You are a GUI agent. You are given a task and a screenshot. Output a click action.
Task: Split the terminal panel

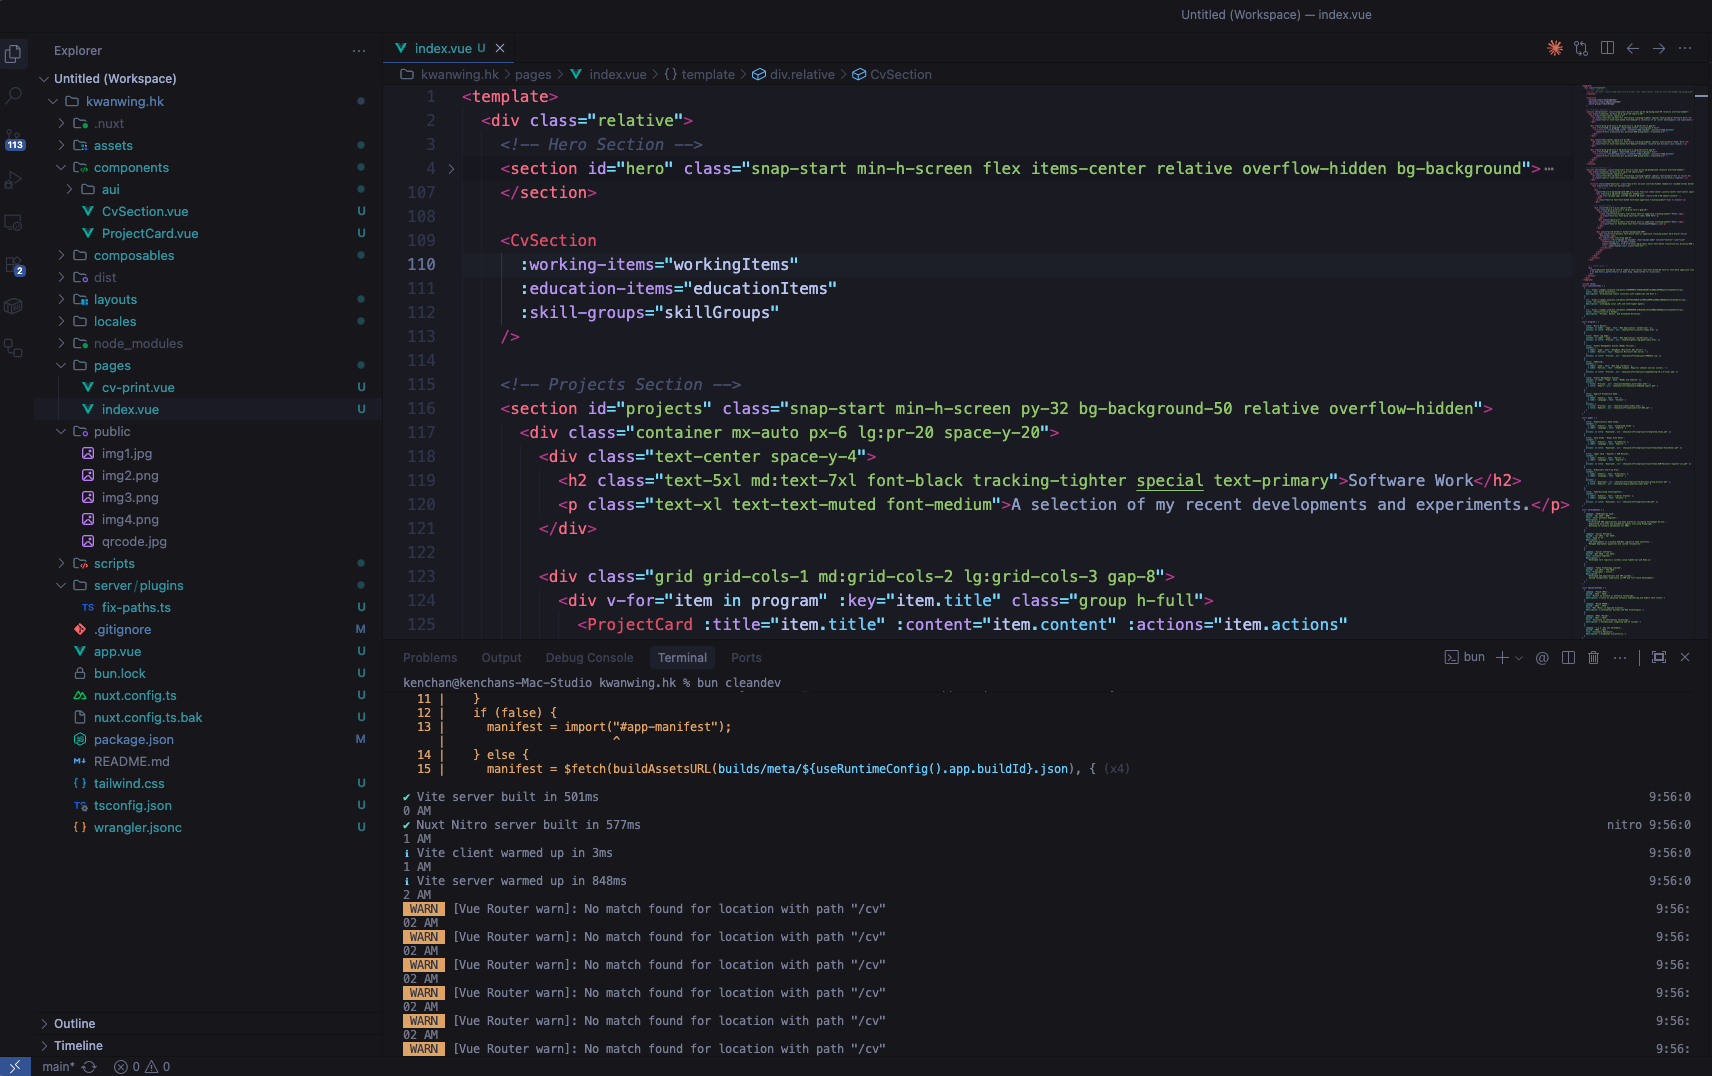click(1568, 658)
